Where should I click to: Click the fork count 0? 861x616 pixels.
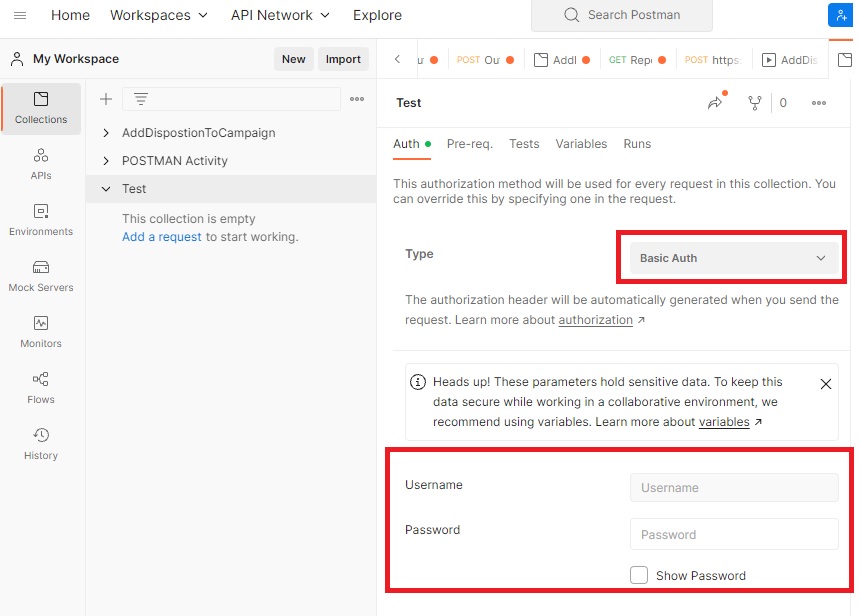click(783, 103)
